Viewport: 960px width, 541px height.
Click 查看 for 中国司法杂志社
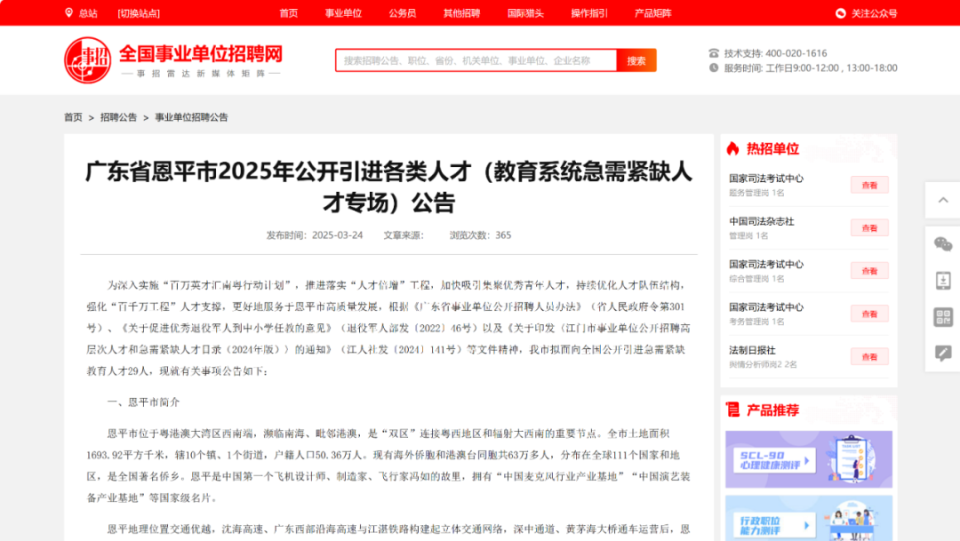click(869, 228)
